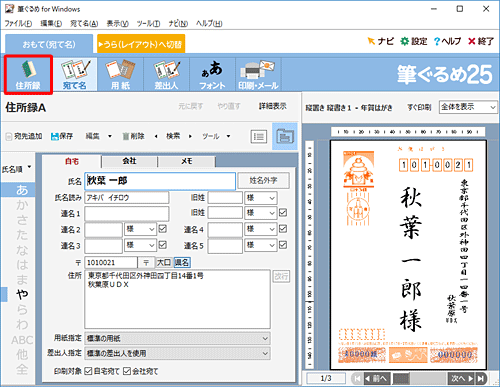Open 連名5 honorific 様 dropdown
Screen dimensions: 500x387
coord(261,246)
